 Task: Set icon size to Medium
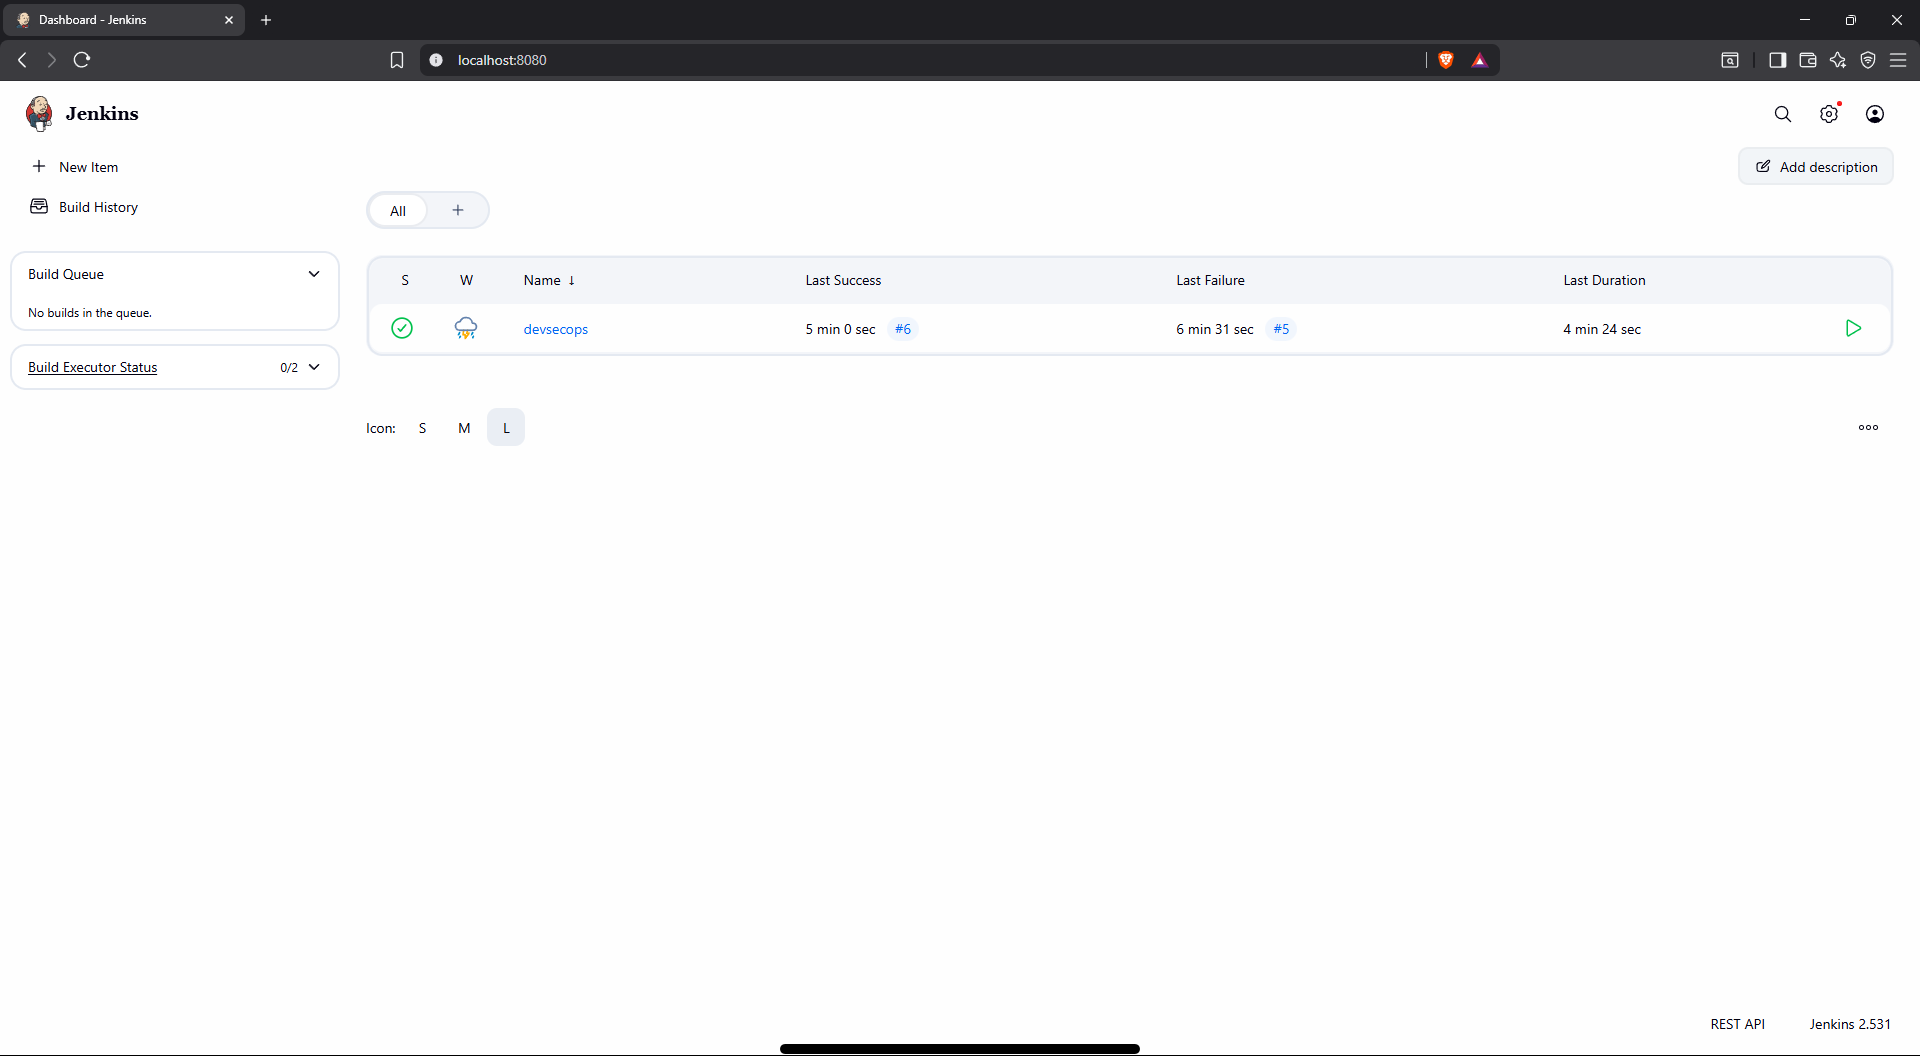coord(464,428)
